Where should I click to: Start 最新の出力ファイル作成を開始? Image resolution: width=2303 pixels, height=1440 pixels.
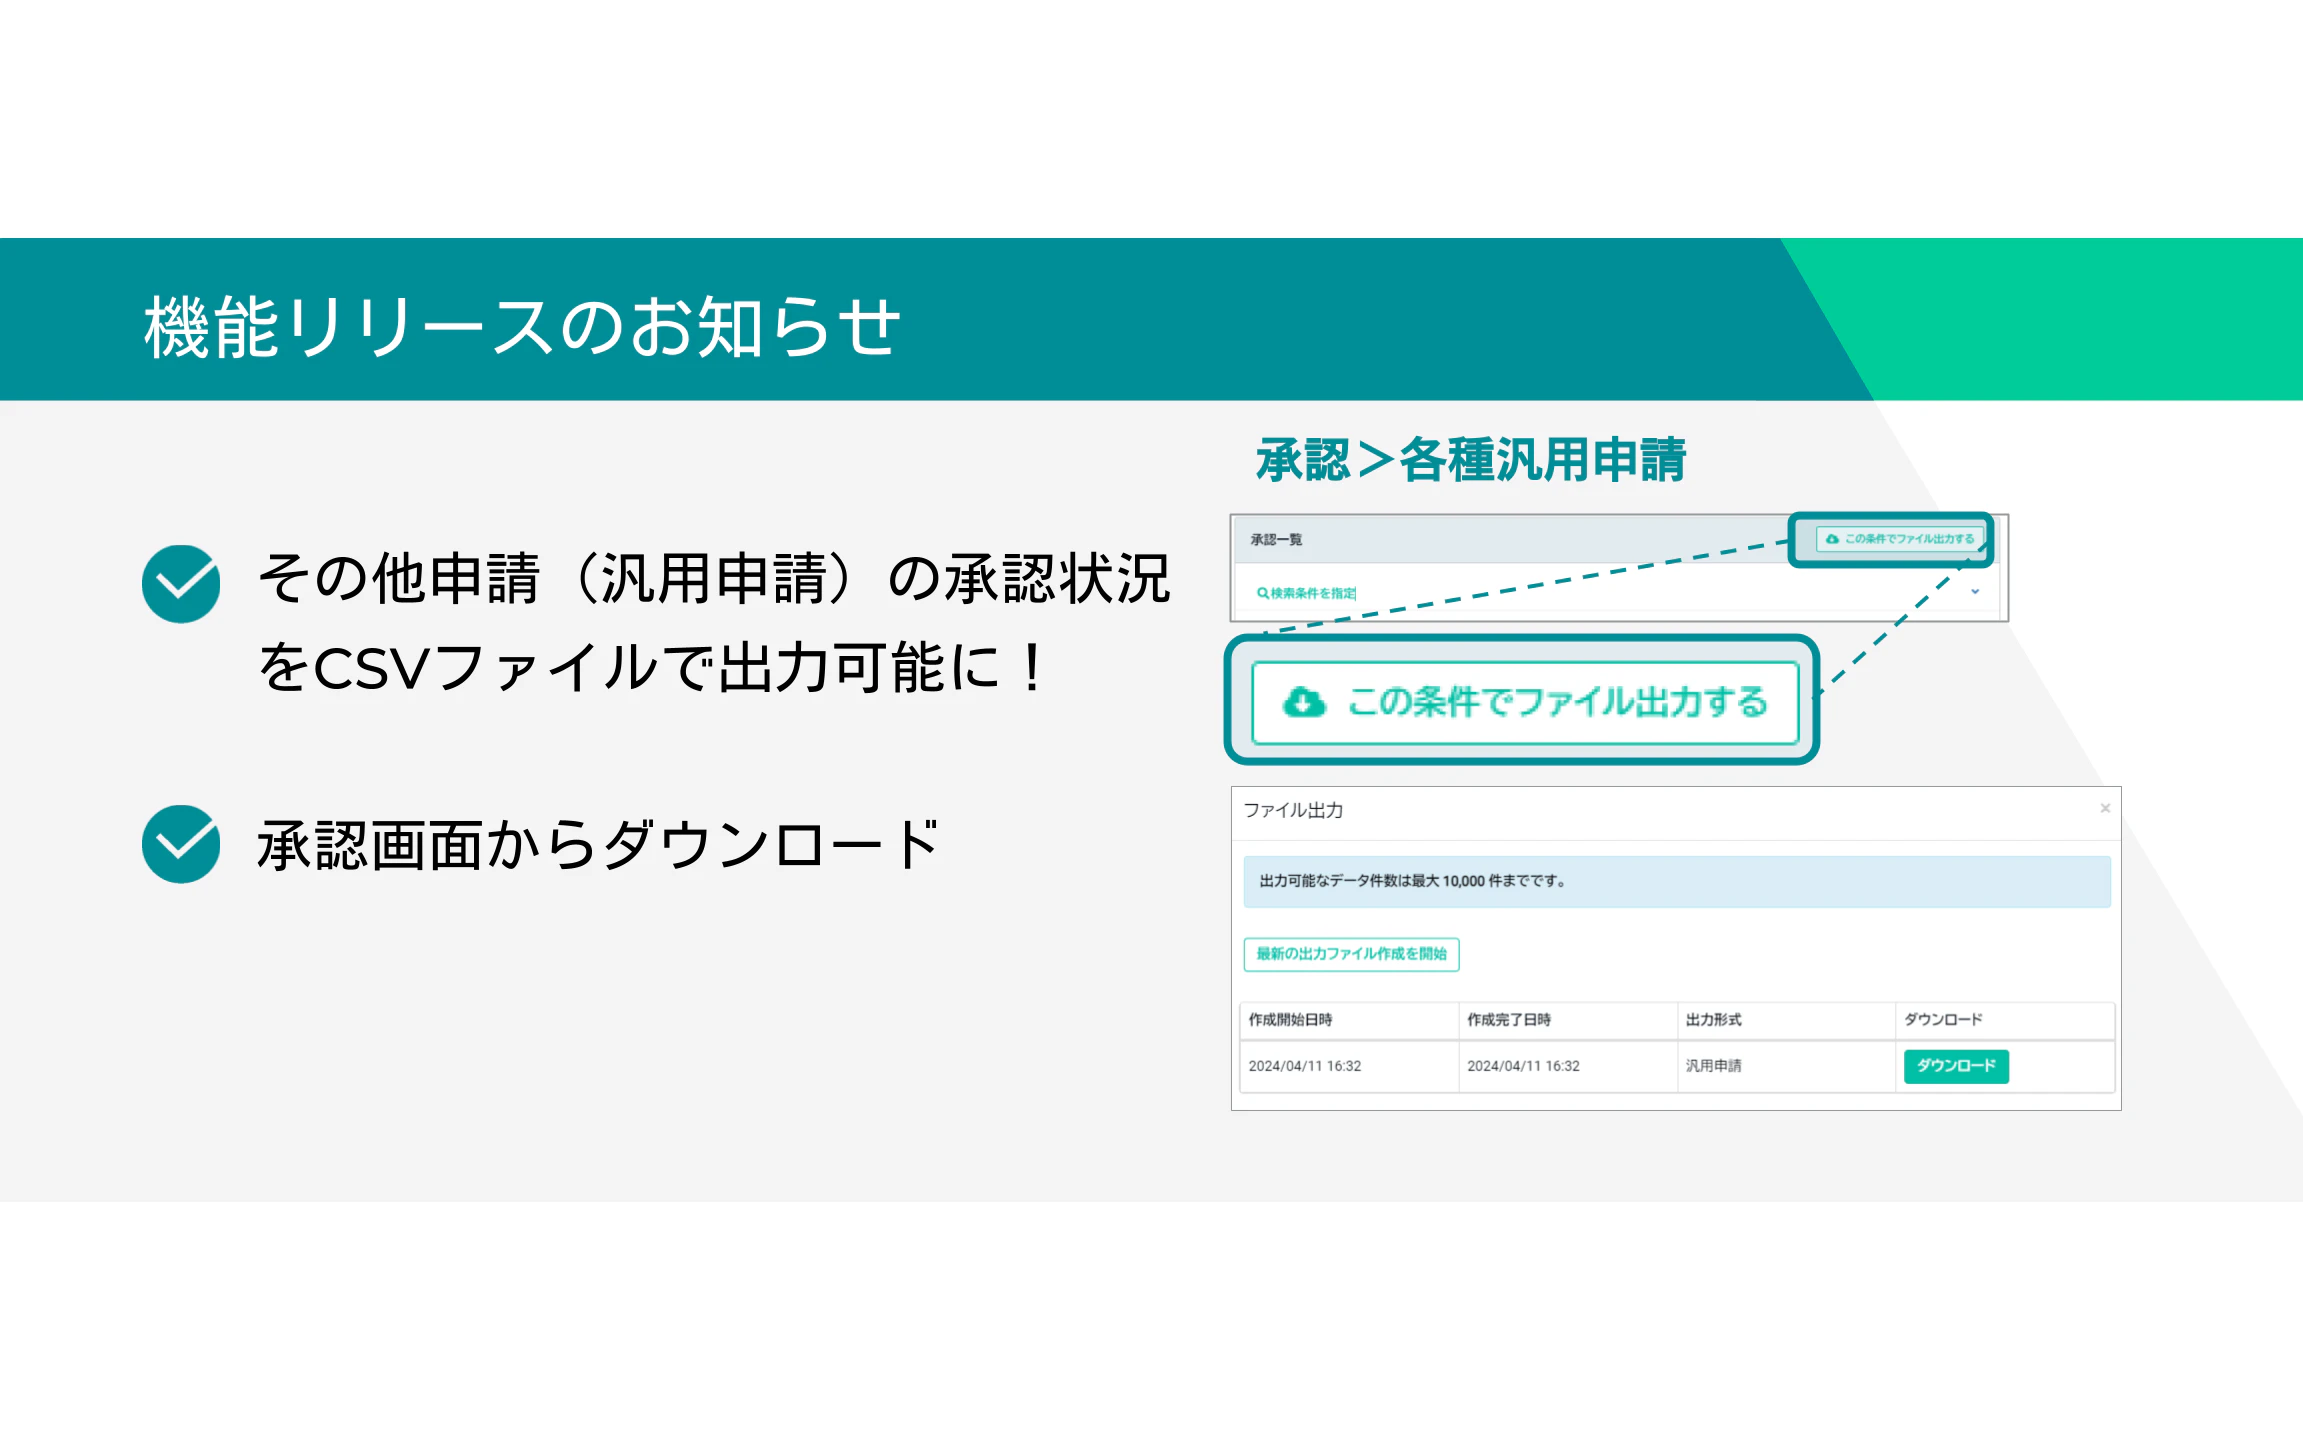(x=1351, y=954)
